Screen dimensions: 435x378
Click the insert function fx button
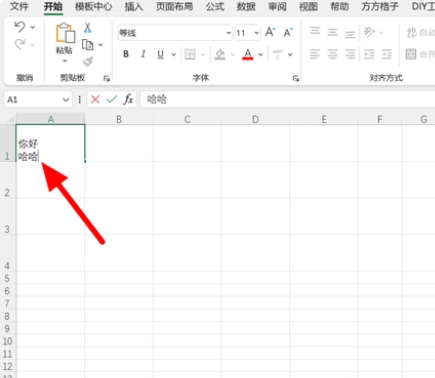coord(128,99)
